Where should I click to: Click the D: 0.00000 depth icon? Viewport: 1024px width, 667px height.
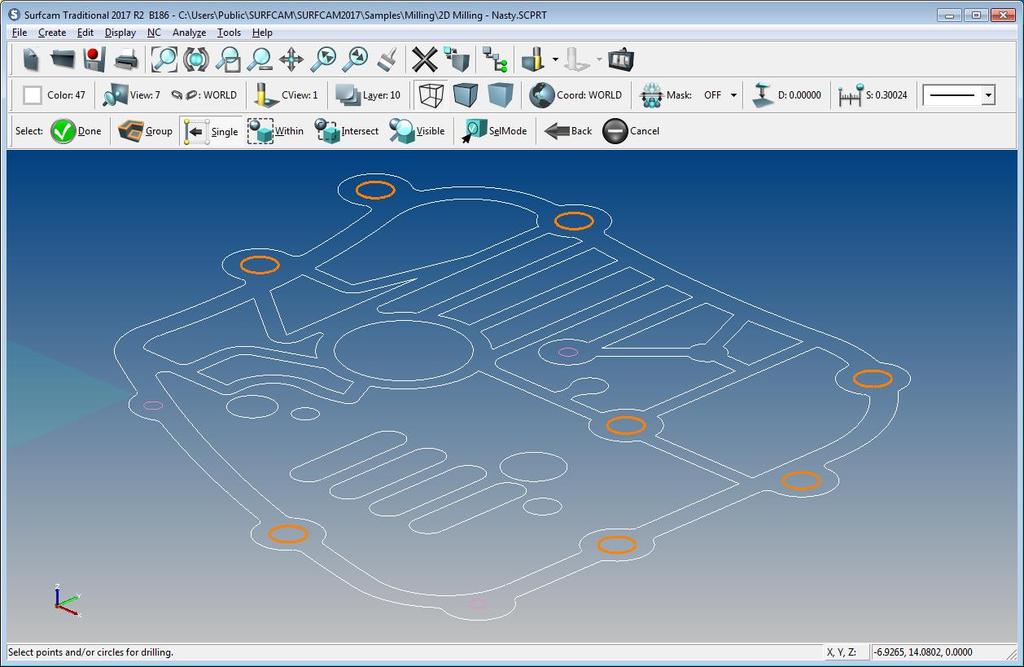pos(762,95)
